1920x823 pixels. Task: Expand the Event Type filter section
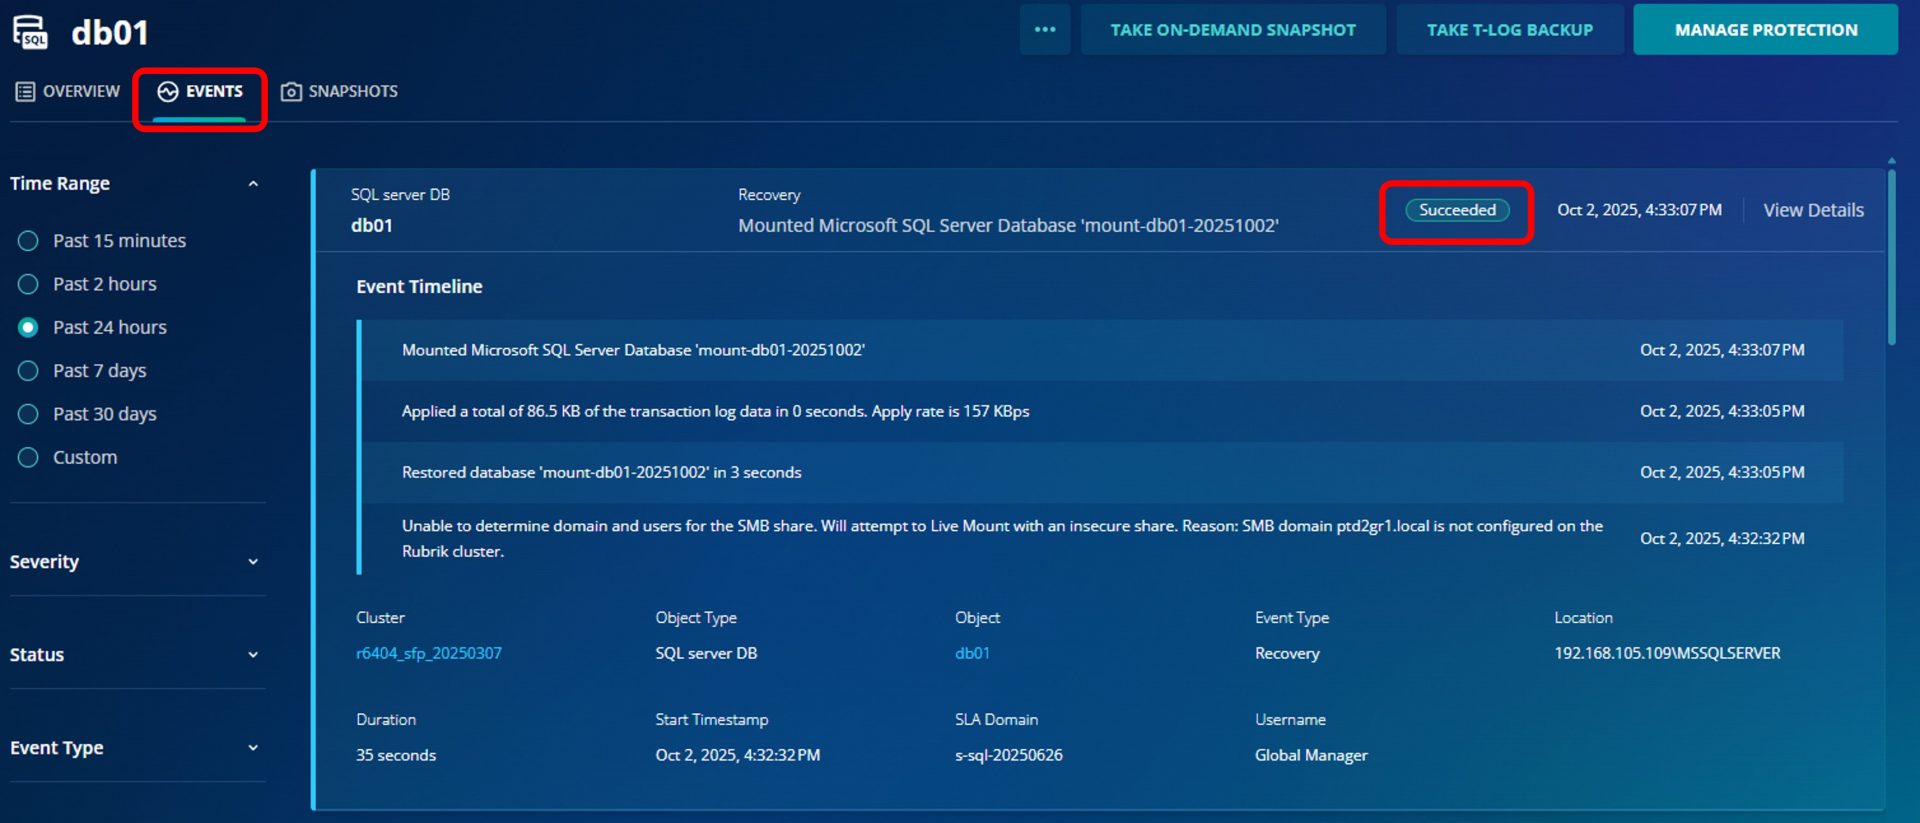pyautogui.click(x=253, y=748)
